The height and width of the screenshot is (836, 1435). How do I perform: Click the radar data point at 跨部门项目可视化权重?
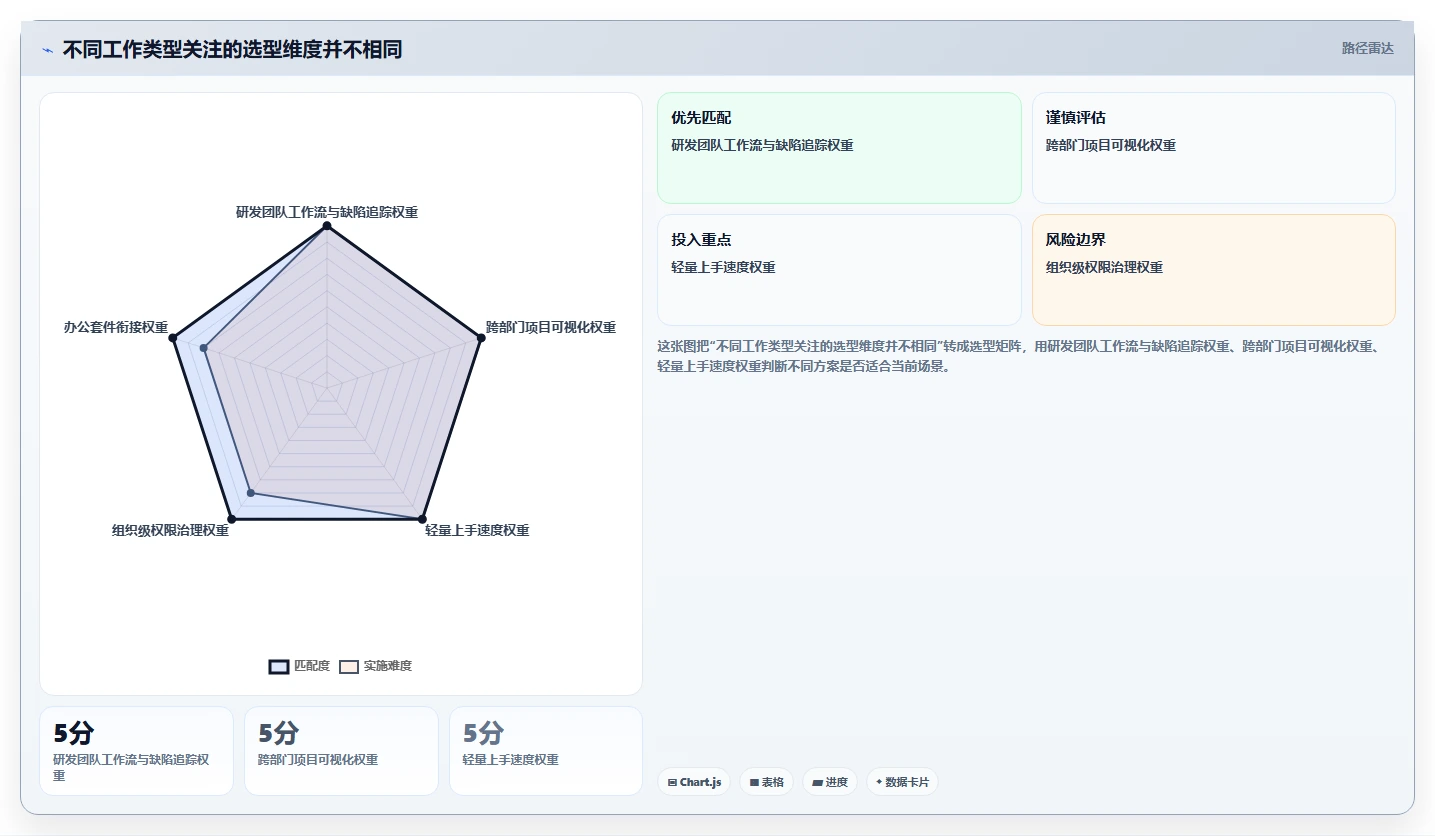click(x=481, y=338)
